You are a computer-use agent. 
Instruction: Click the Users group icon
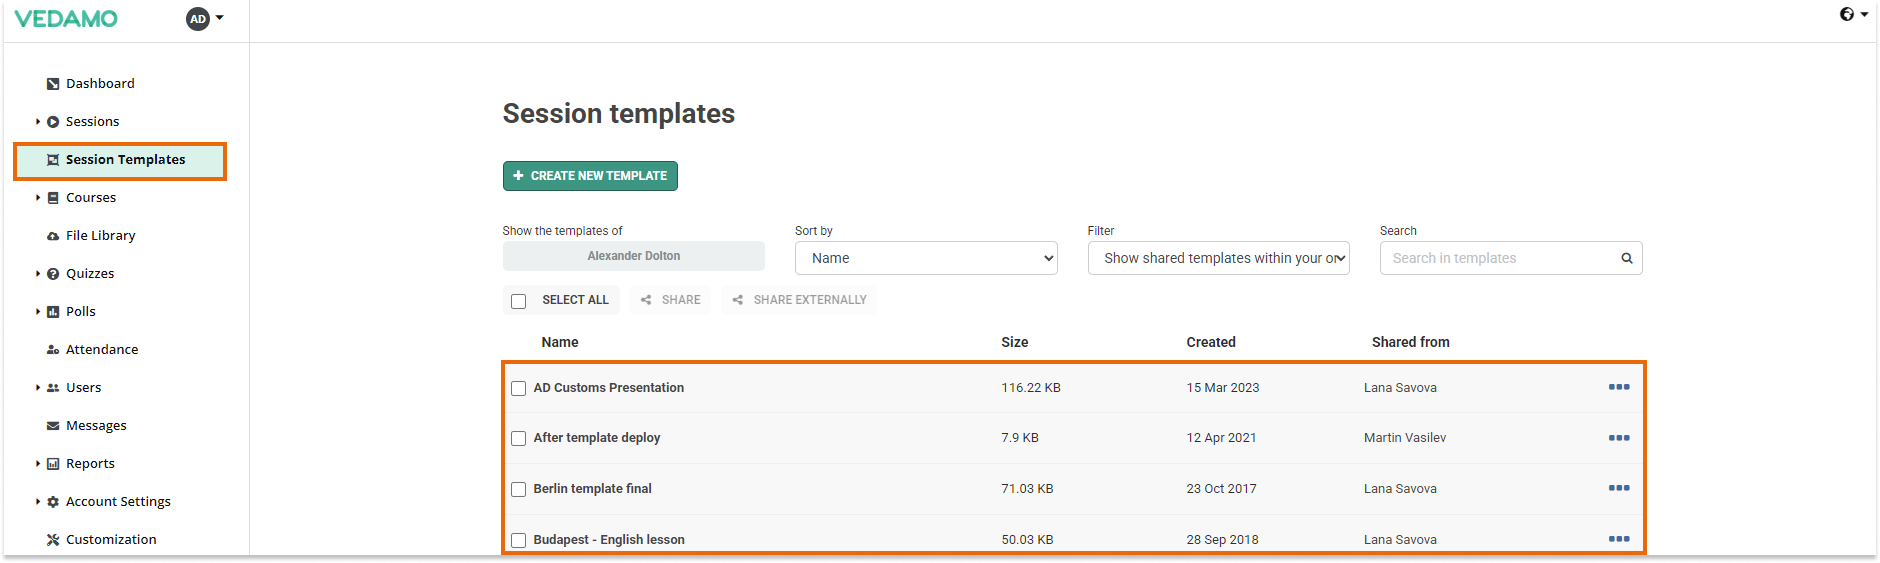[53, 388]
